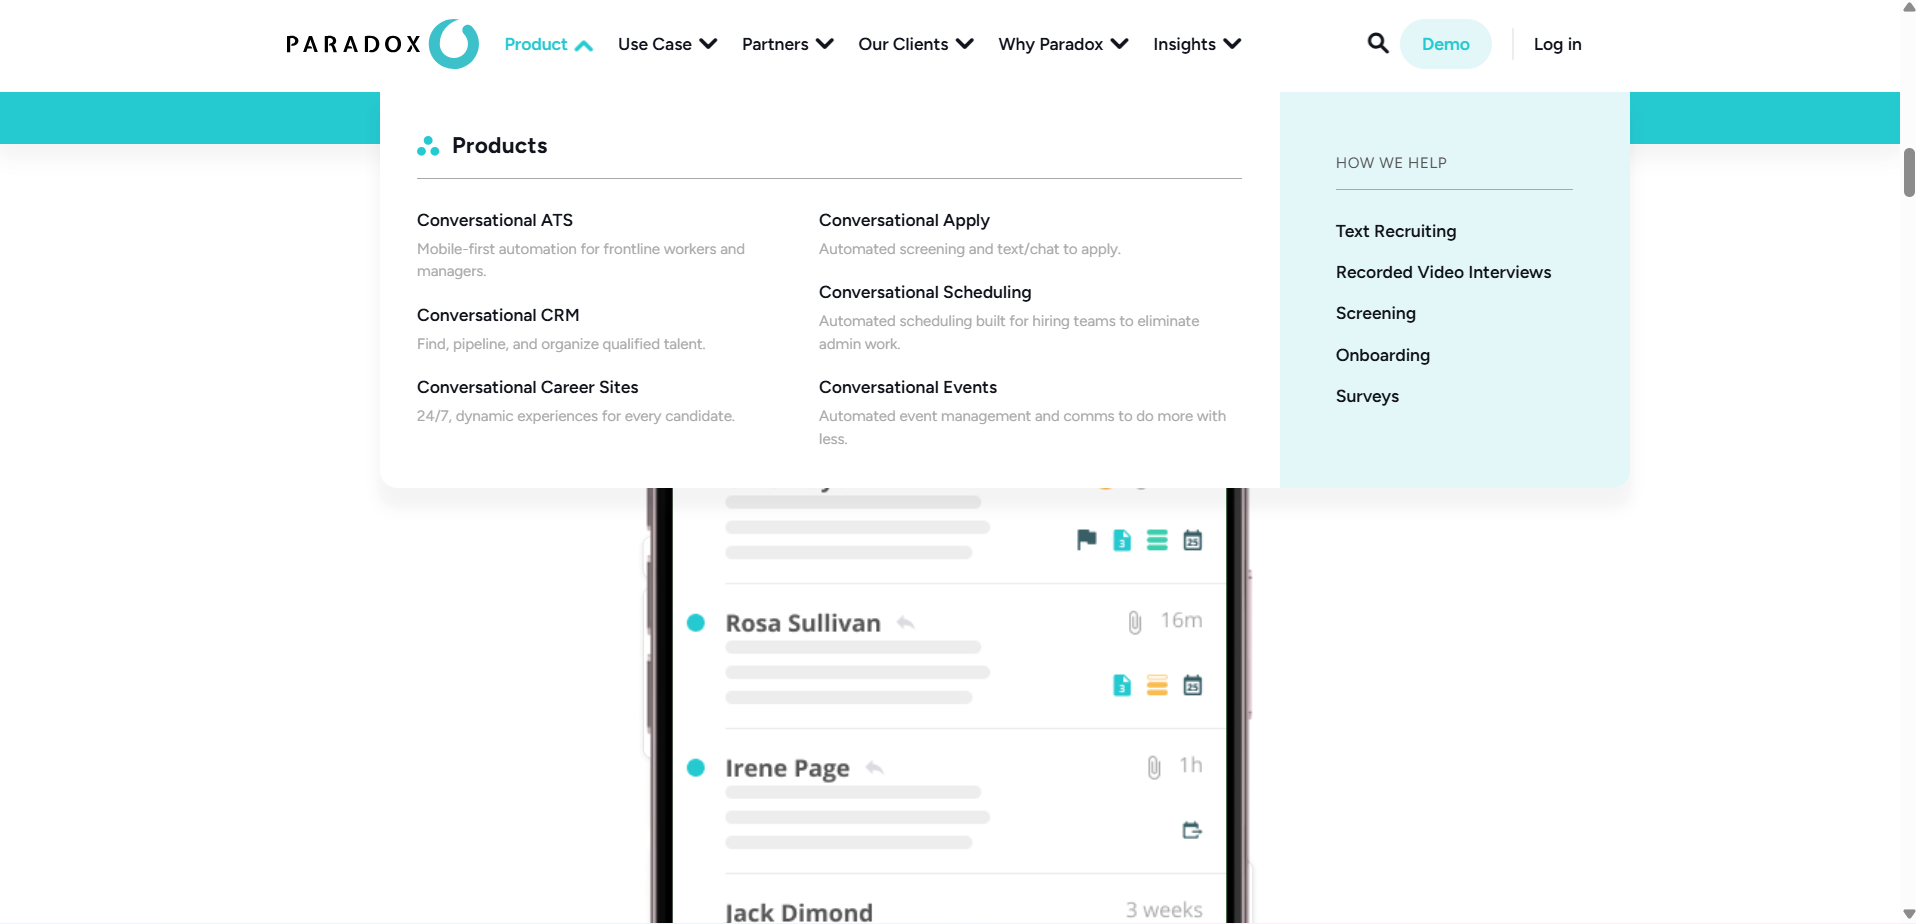Open Recorded Video Interviews link
The width and height of the screenshot is (1916, 924).
click(1443, 272)
